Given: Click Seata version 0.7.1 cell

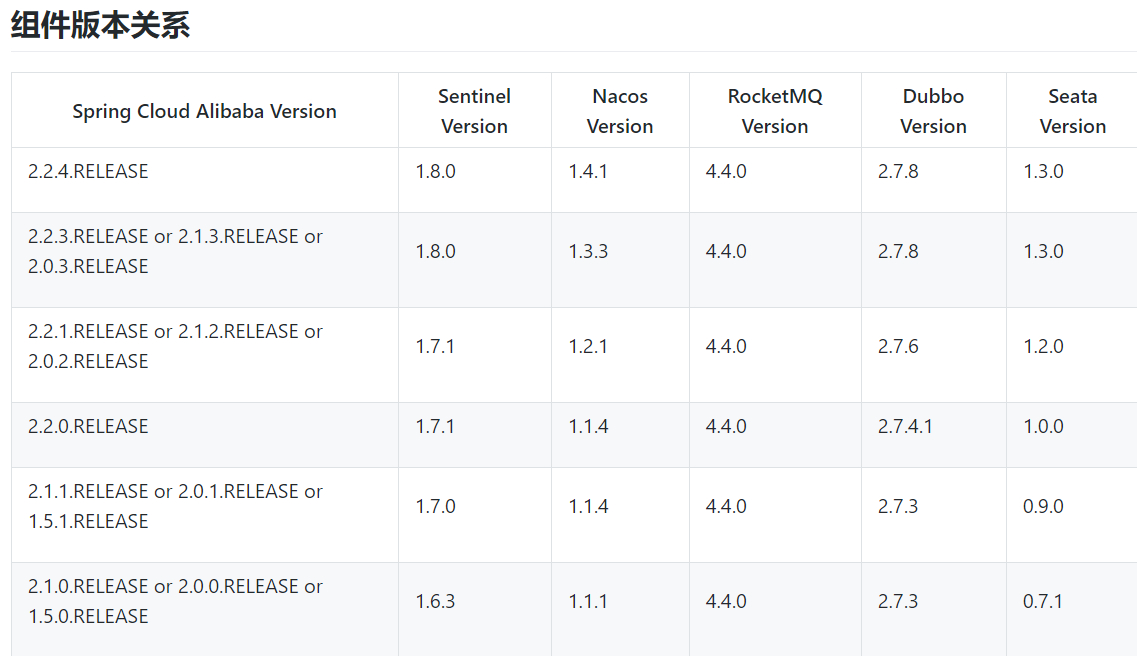Looking at the screenshot, I should pos(1043,602).
